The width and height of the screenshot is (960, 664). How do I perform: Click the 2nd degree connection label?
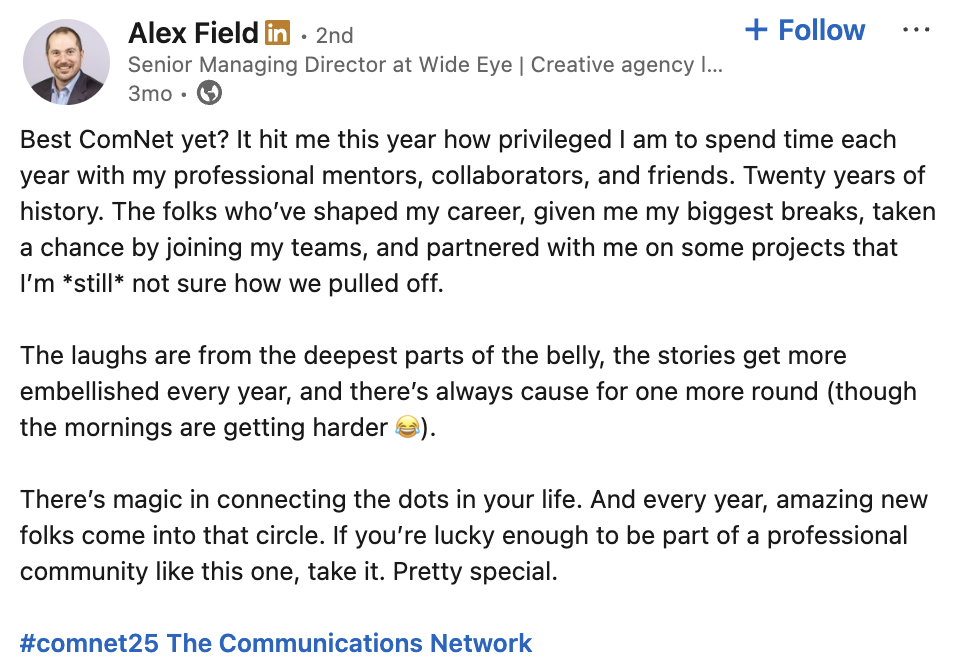(x=334, y=35)
